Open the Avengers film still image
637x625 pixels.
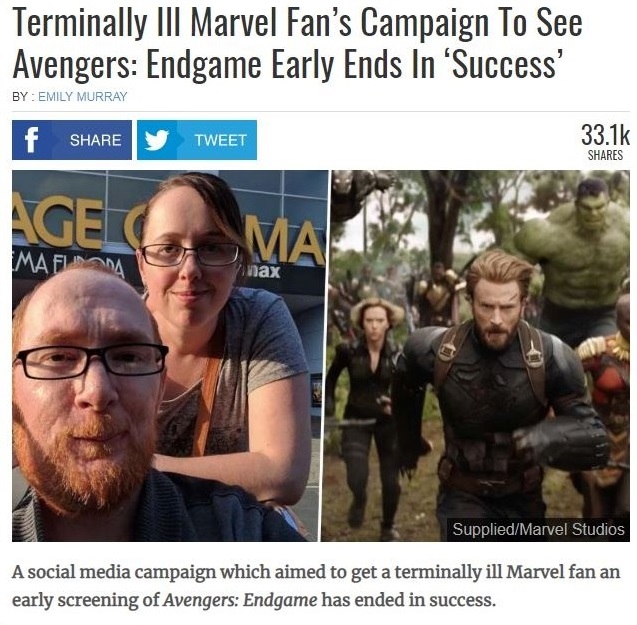(x=476, y=356)
